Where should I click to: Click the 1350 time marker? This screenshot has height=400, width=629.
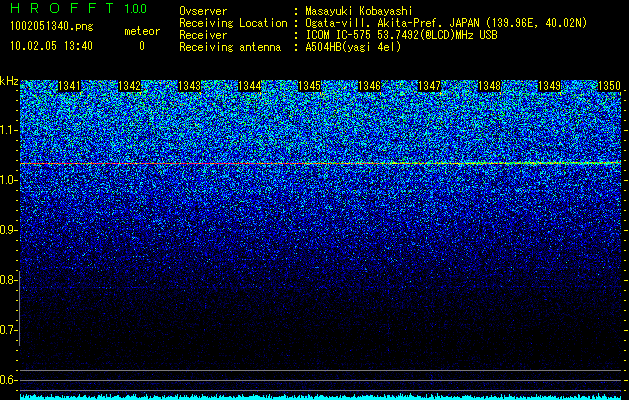point(610,86)
